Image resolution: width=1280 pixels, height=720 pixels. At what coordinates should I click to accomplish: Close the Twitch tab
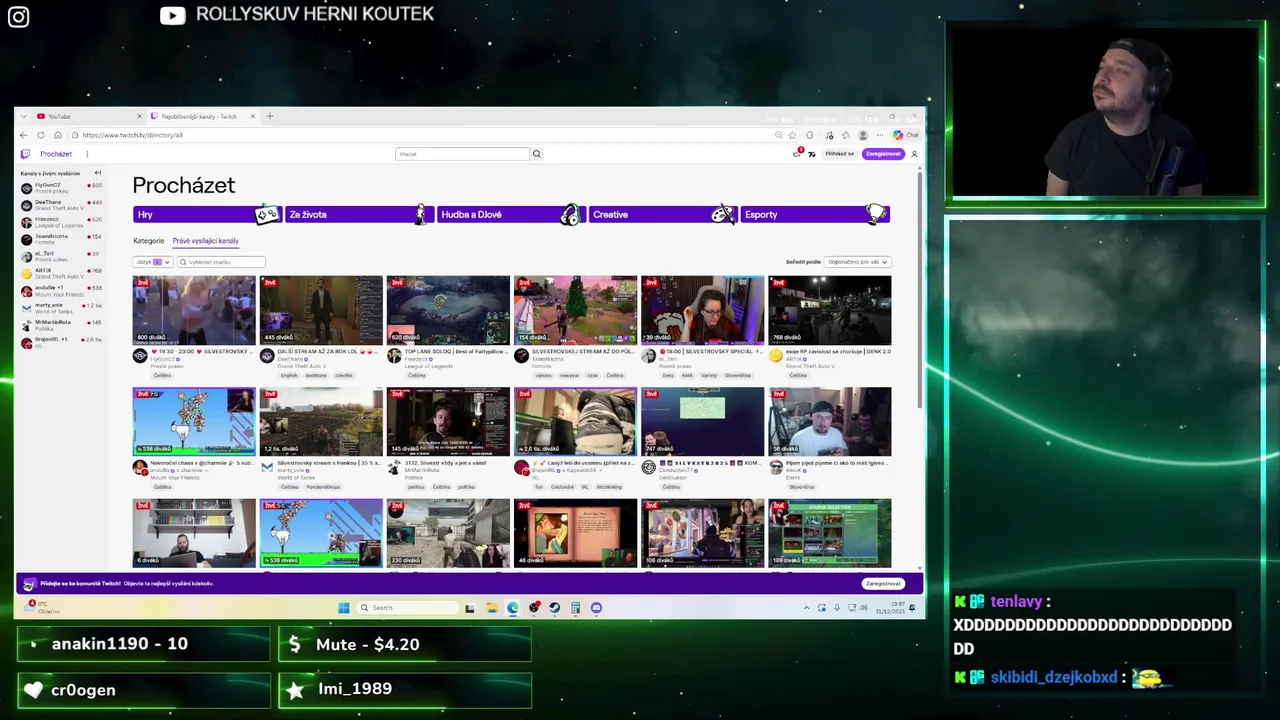[253, 116]
